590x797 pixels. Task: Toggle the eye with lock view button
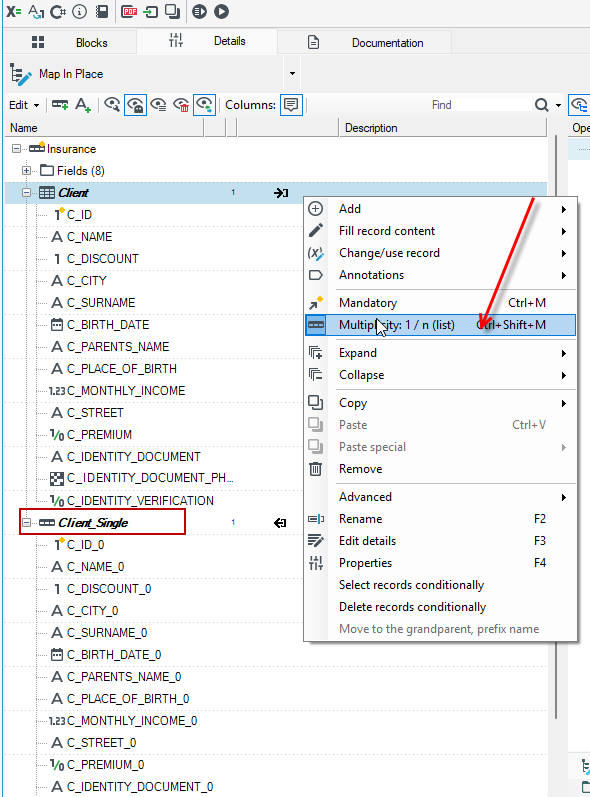click(x=135, y=105)
